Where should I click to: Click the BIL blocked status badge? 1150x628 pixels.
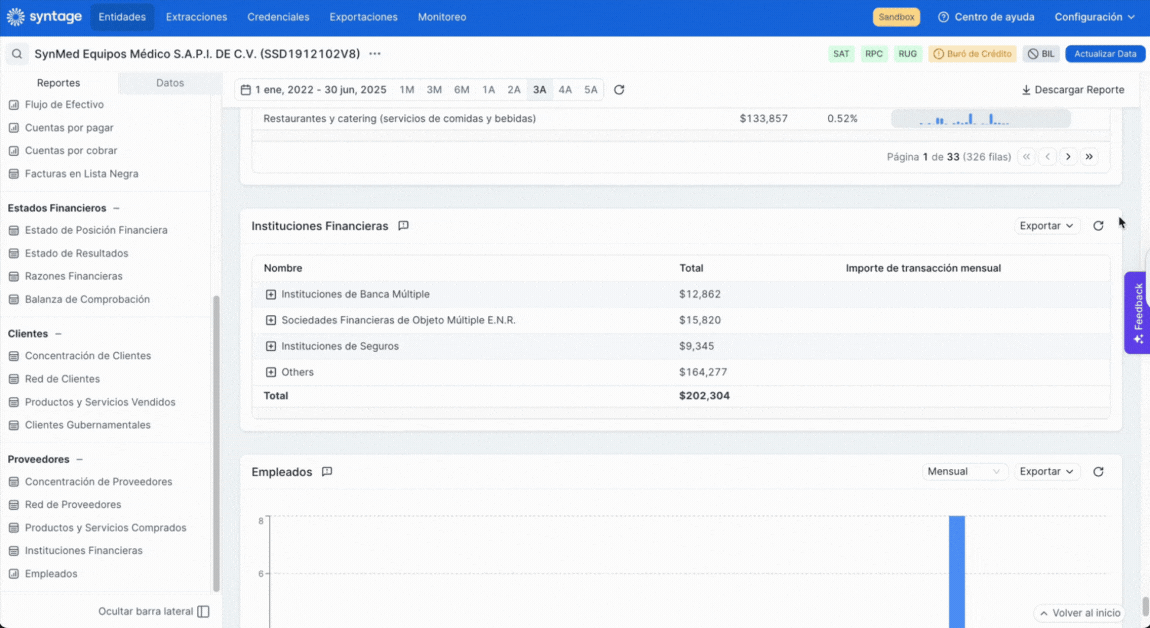tap(1041, 54)
